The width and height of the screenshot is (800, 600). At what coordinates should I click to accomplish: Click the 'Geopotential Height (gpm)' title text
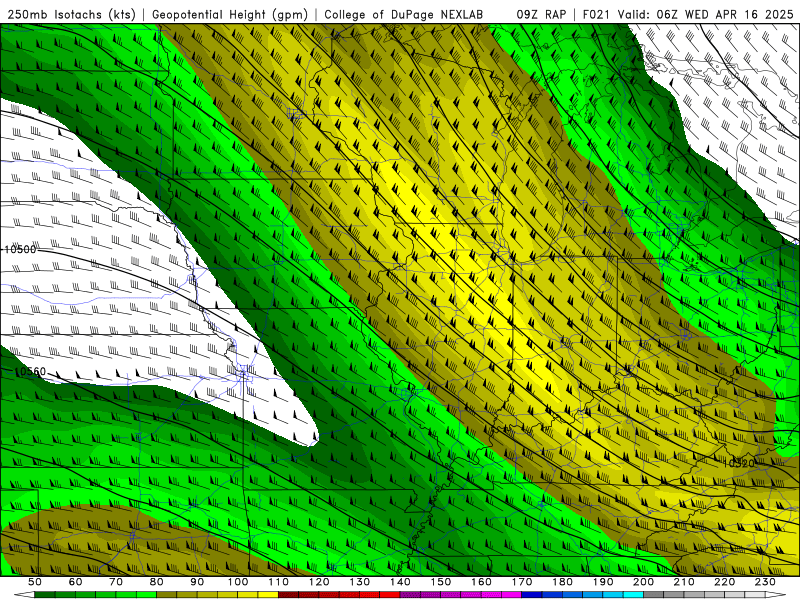pos(230,14)
